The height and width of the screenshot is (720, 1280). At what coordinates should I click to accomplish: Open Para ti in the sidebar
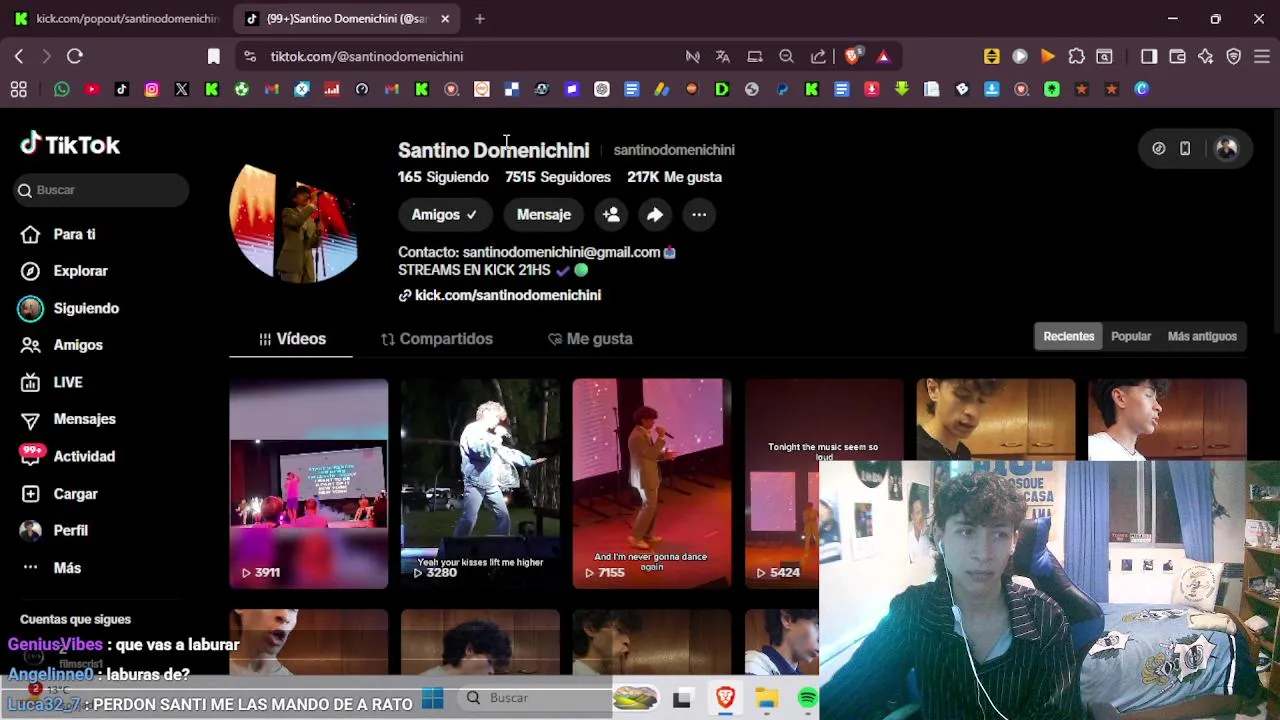pos(60,234)
